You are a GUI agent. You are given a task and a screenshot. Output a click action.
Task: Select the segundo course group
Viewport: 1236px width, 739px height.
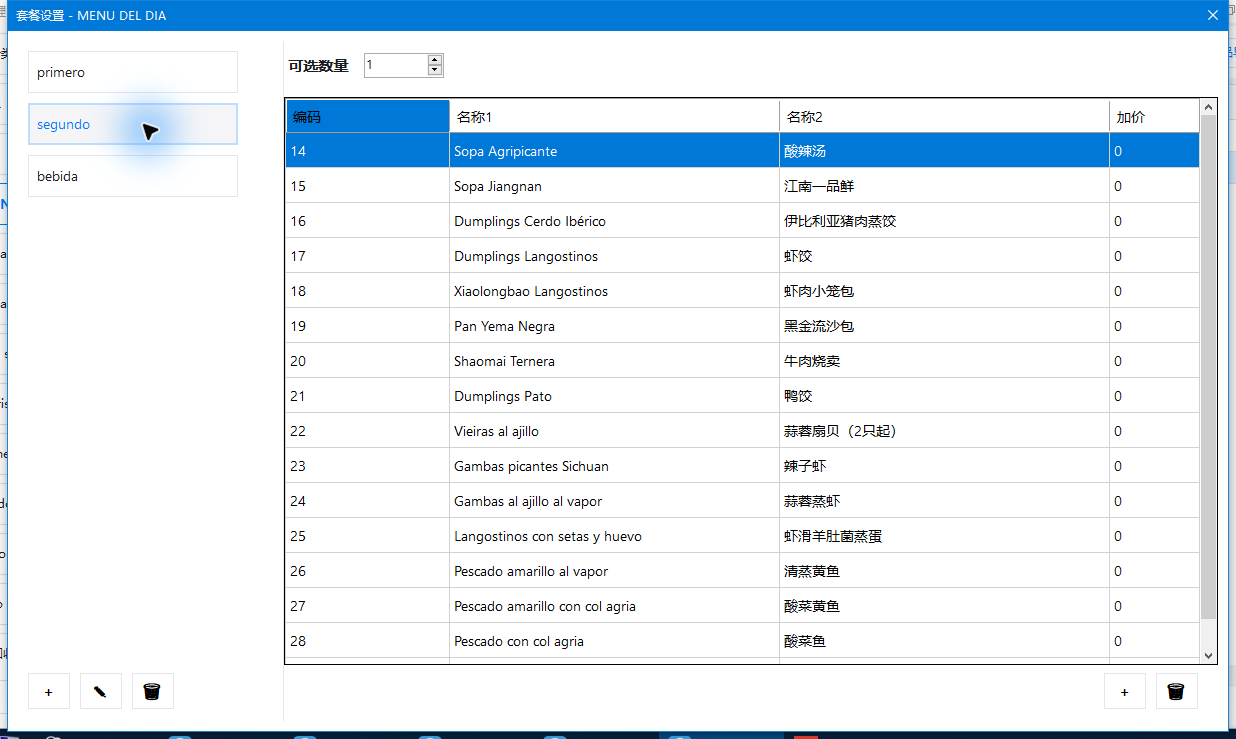point(133,124)
